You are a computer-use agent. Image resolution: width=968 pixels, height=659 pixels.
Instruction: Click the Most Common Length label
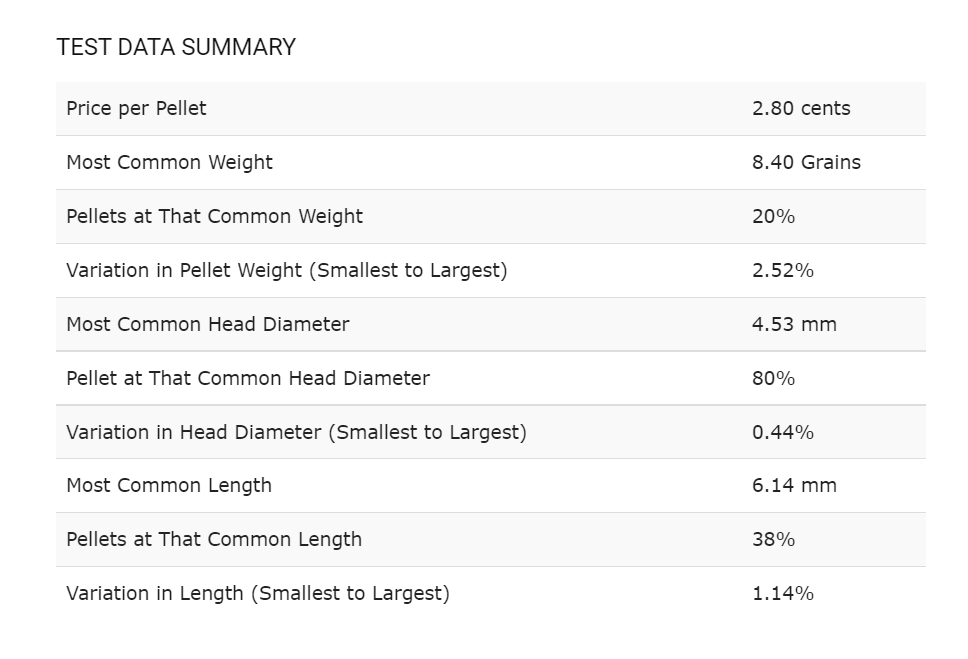tap(169, 485)
